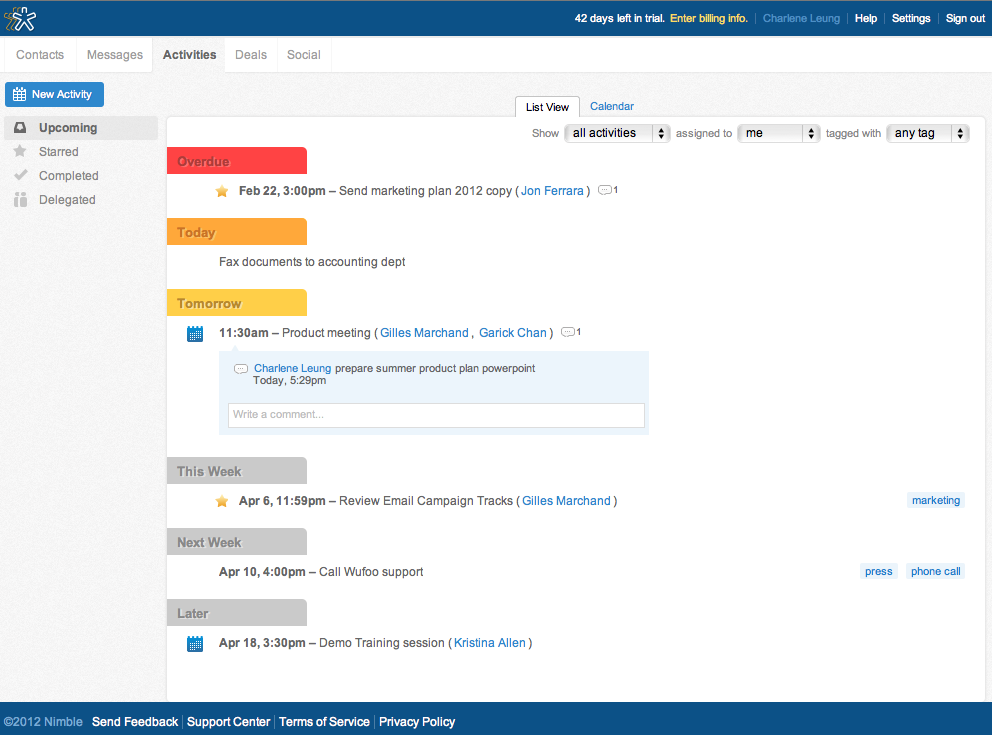Click the Completed checkmark icon in sidebar
The width and height of the screenshot is (992, 735).
20,175
